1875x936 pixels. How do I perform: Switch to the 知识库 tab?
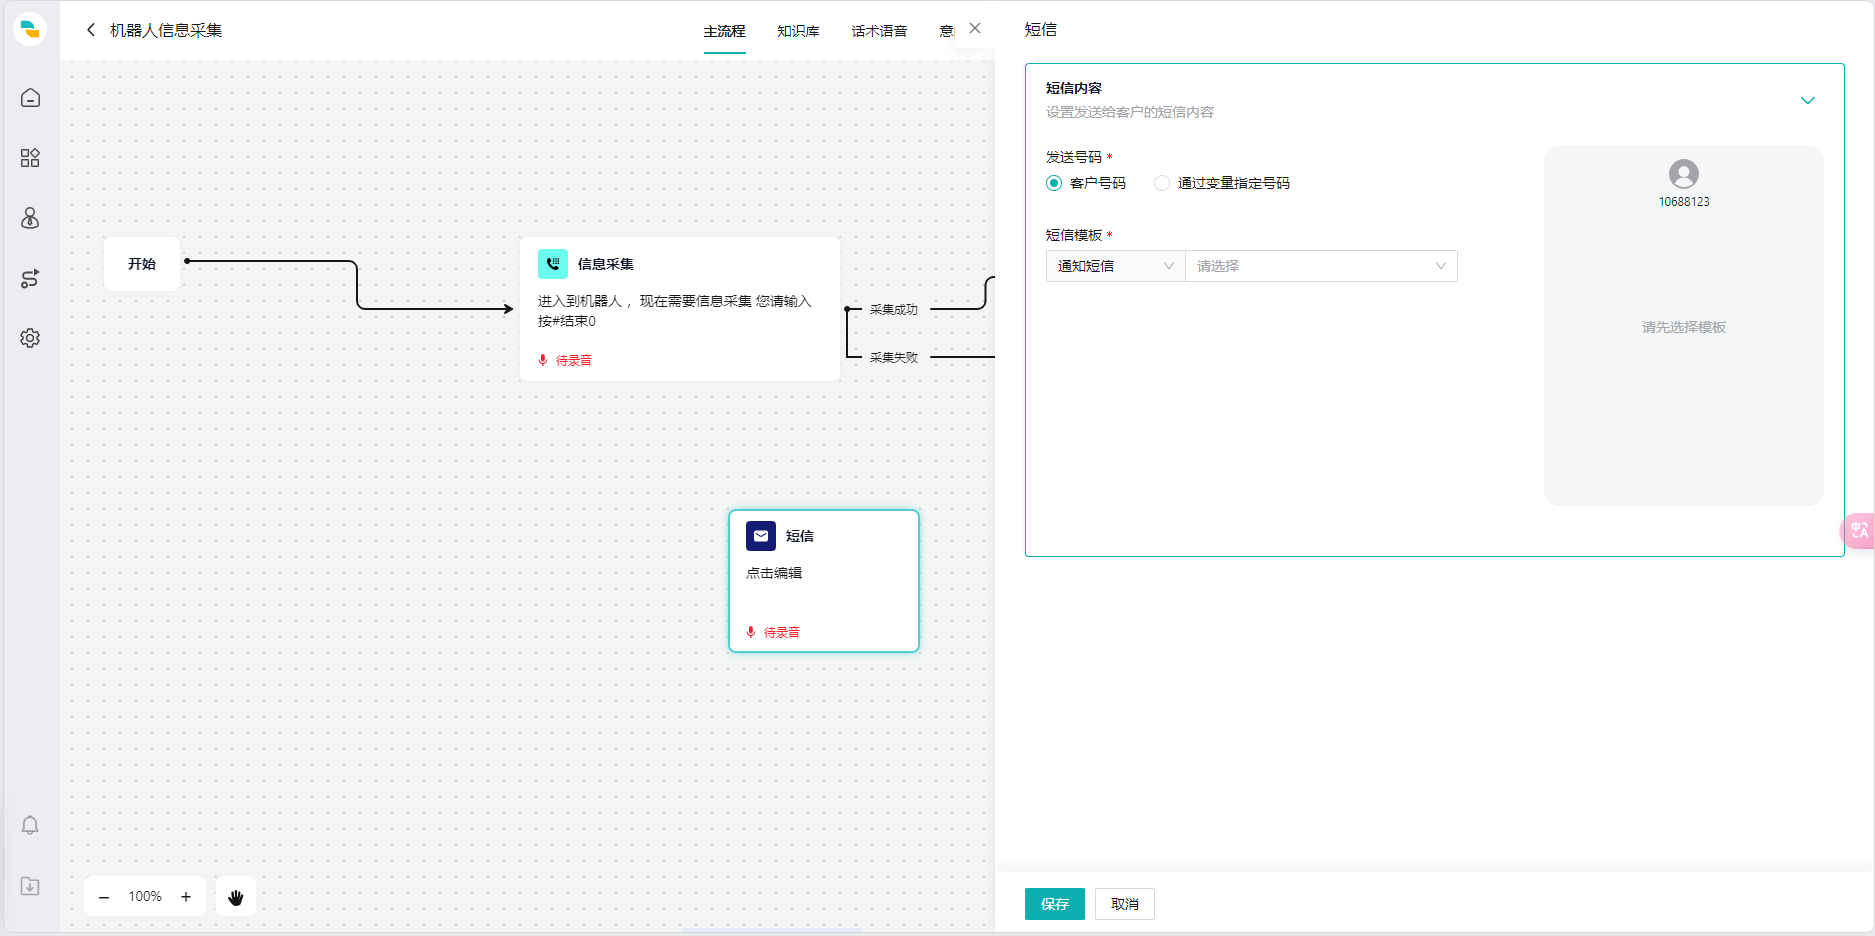(x=798, y=31)
